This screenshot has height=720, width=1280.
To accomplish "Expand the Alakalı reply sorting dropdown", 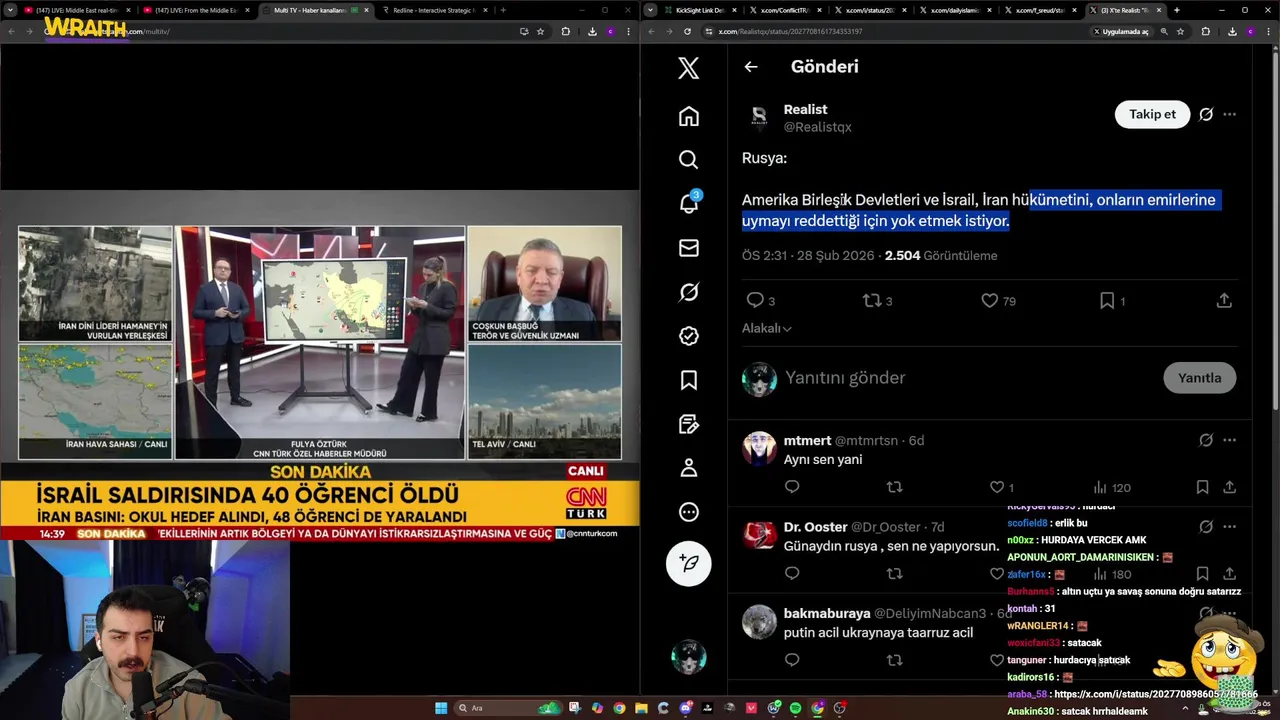I will pyautogui.click(x=767, y=328).
